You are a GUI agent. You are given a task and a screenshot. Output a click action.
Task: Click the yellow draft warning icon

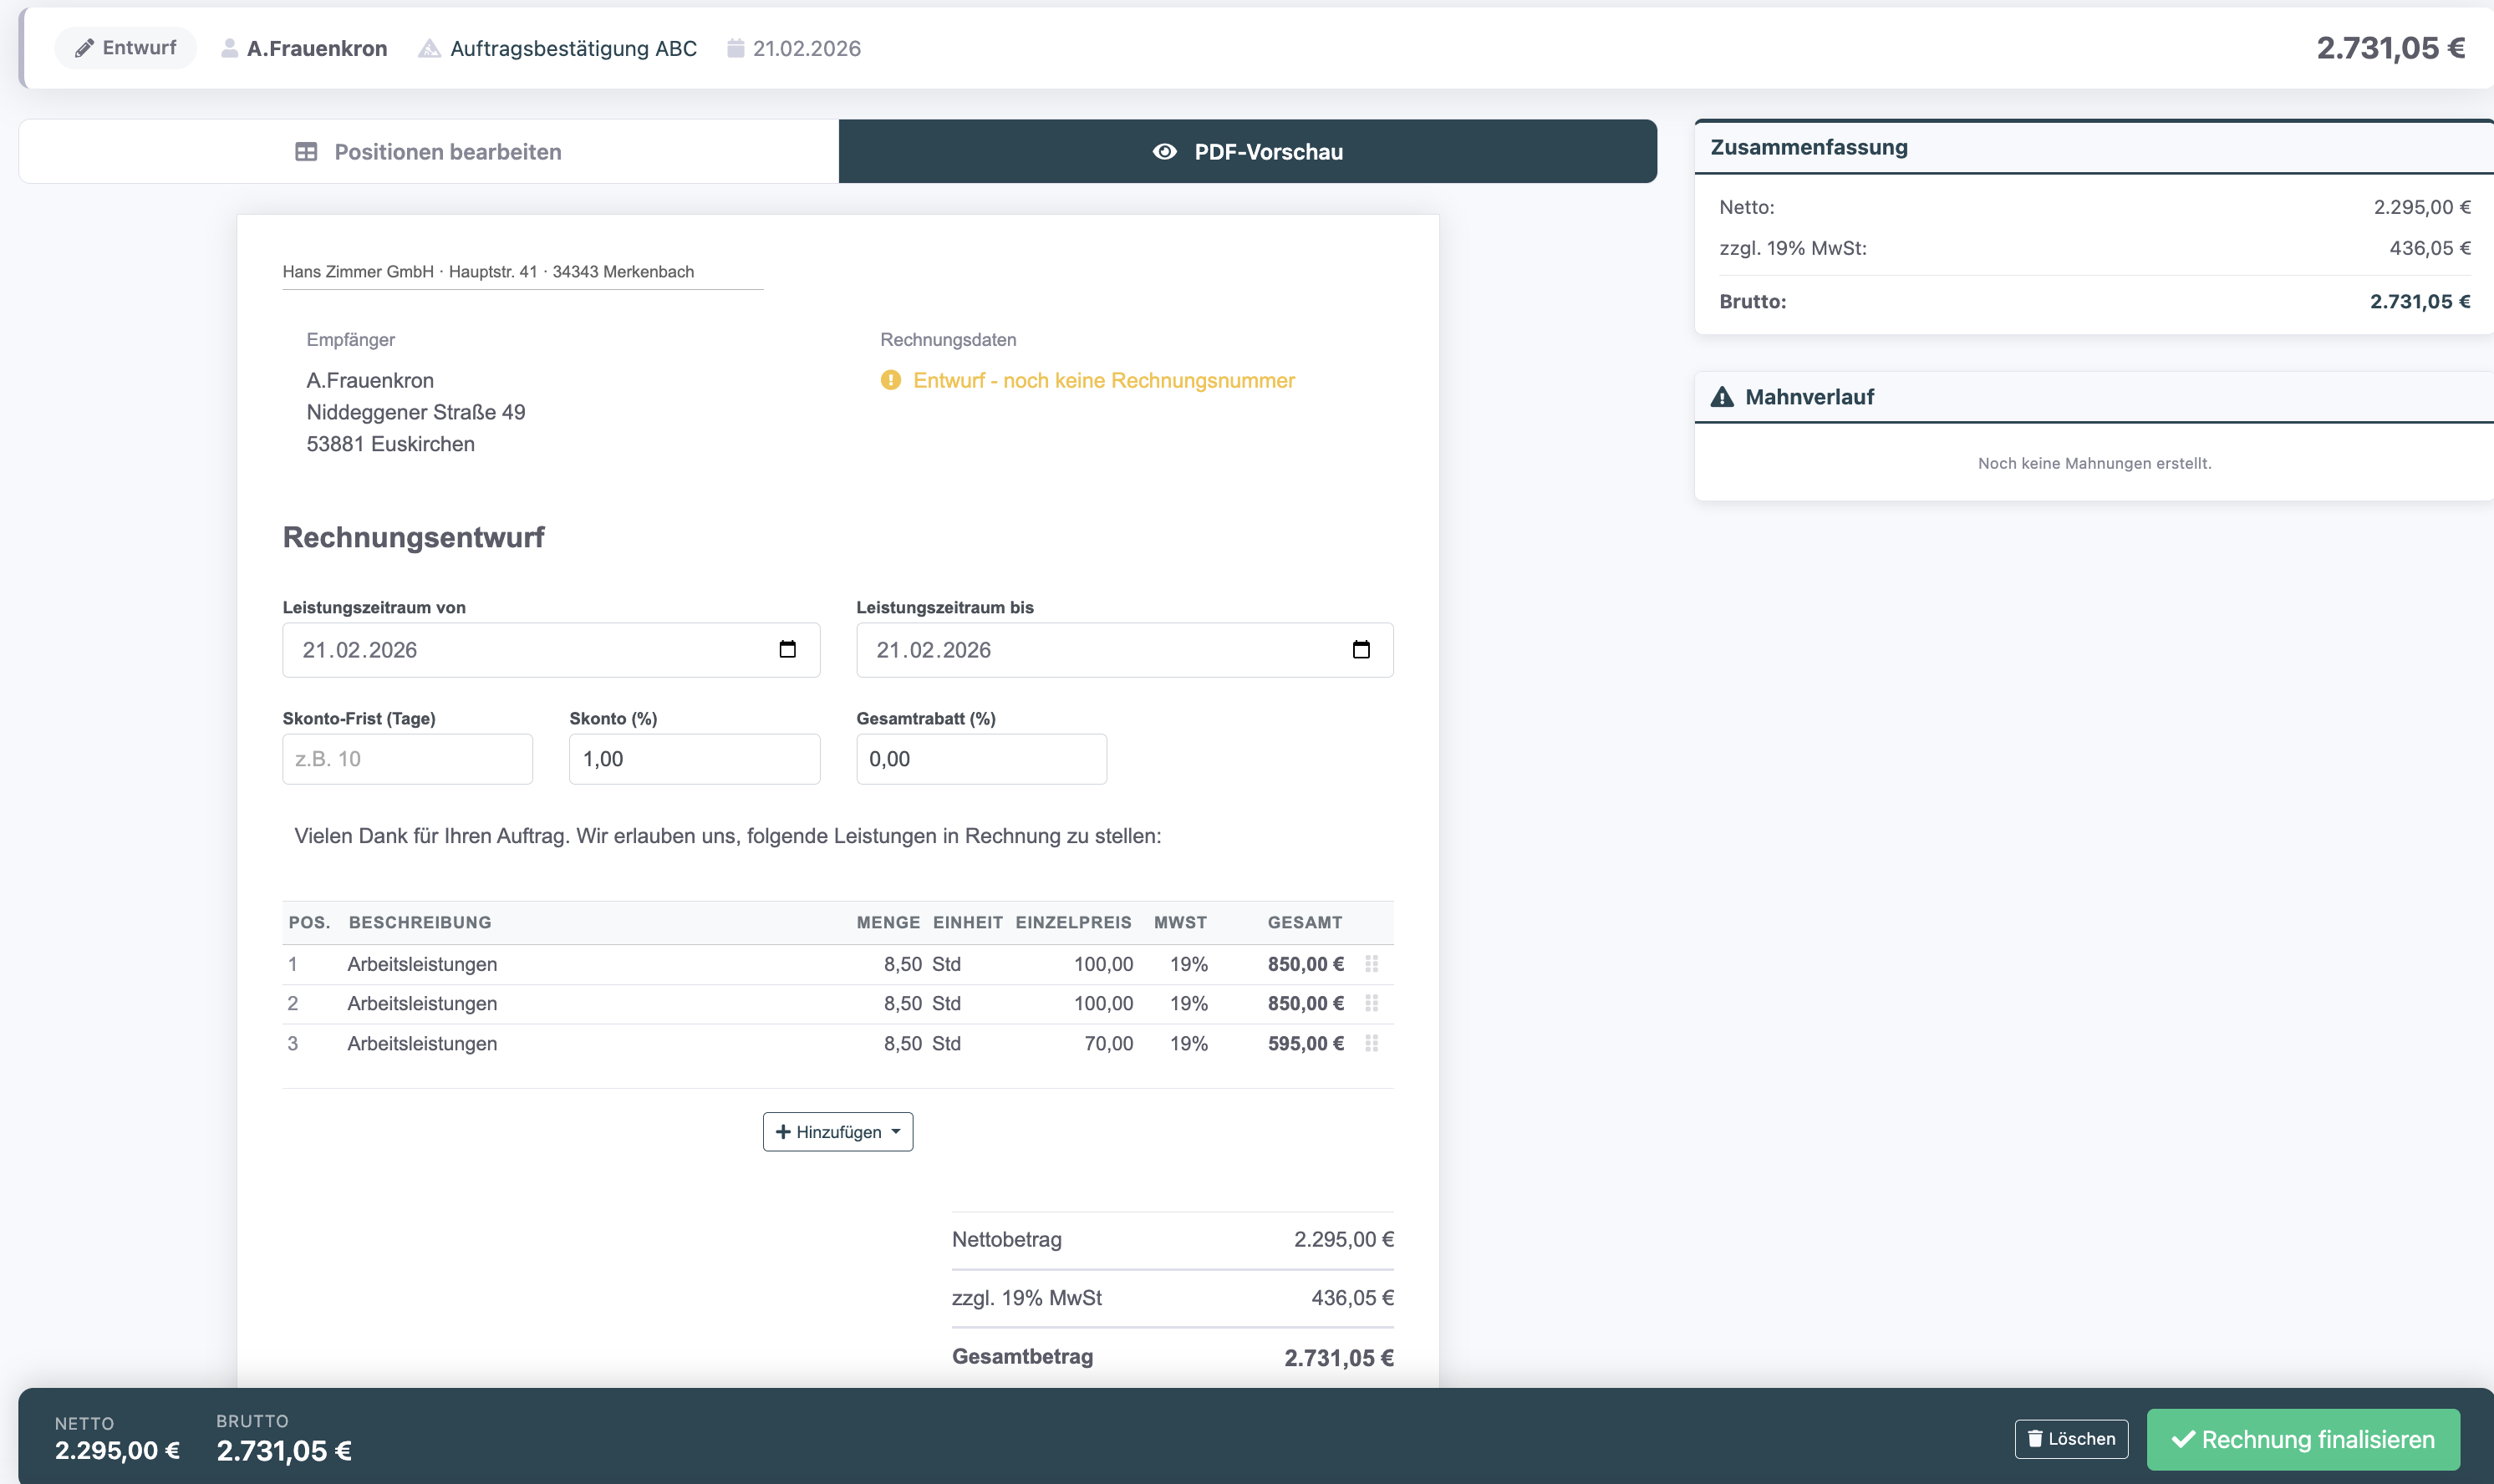point(890,380)
